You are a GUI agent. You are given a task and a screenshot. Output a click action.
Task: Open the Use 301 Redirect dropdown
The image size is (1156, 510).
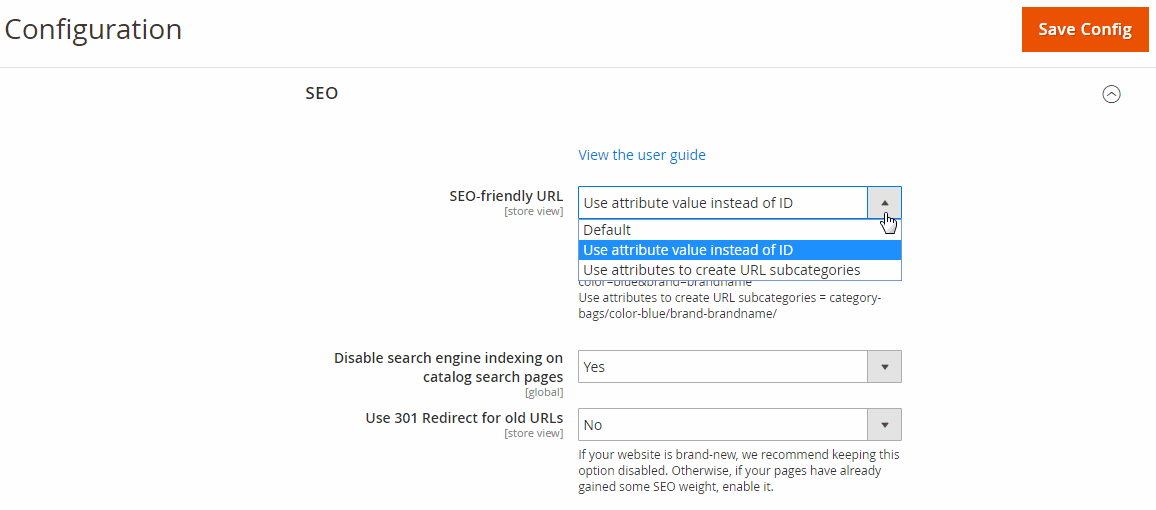tap(739, 425)
